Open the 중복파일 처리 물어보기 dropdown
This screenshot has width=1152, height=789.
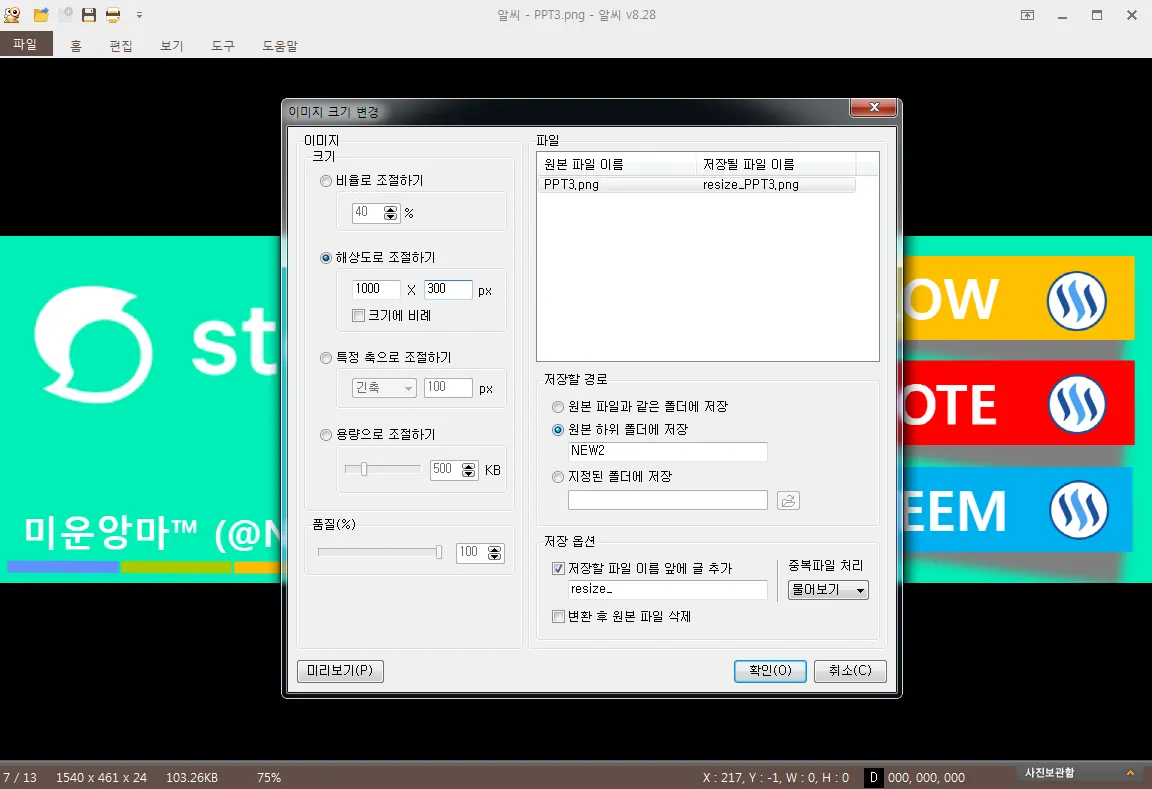tap(828, 591)
